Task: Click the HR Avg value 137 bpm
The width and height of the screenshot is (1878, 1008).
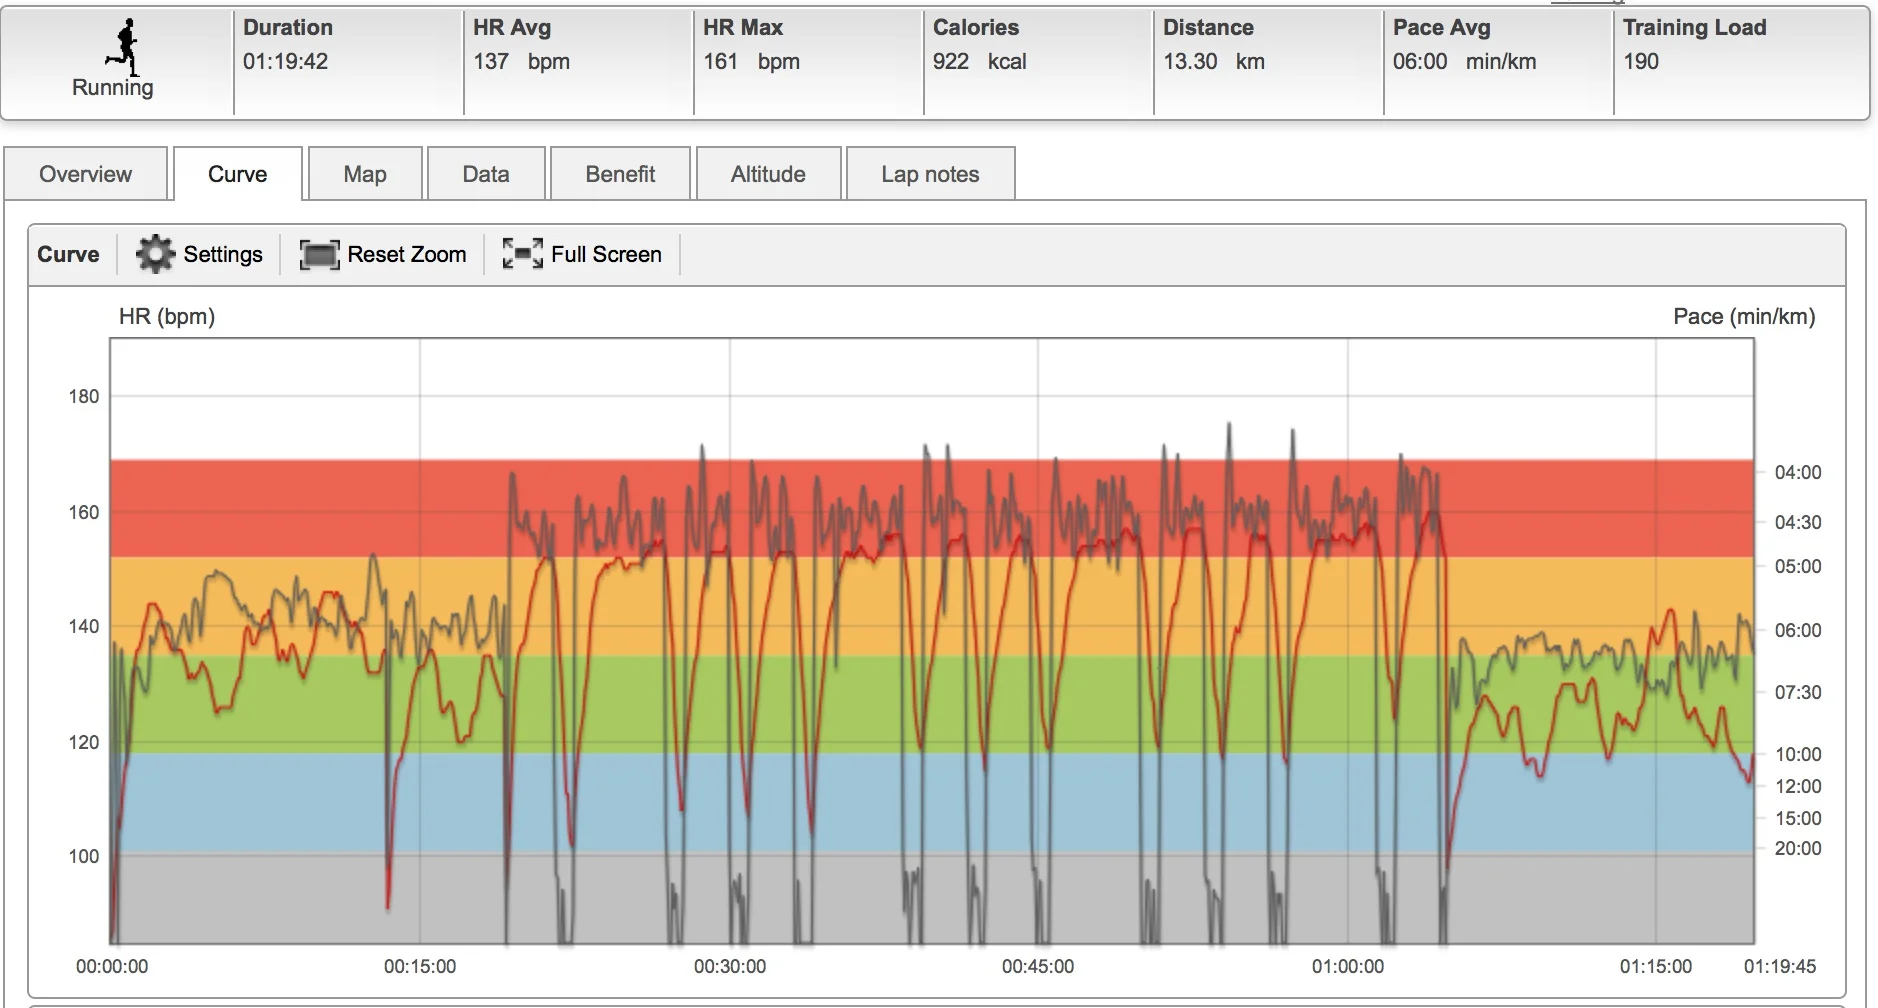Action: point(521,61)
